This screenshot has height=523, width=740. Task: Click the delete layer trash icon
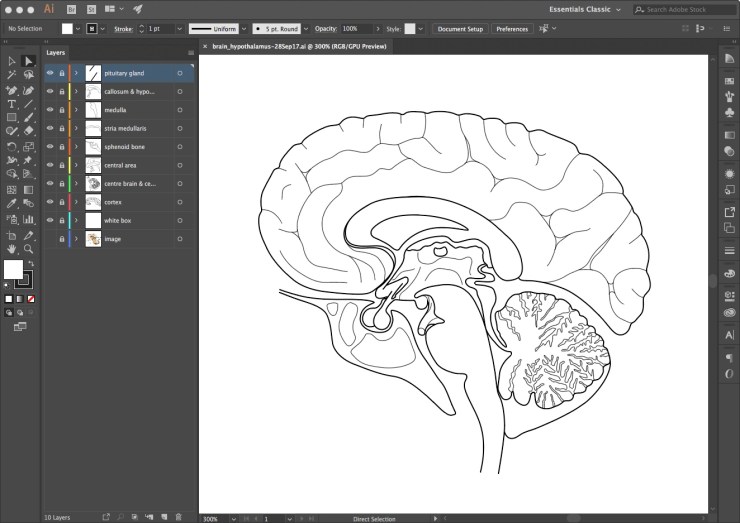[x=178, y=517]
